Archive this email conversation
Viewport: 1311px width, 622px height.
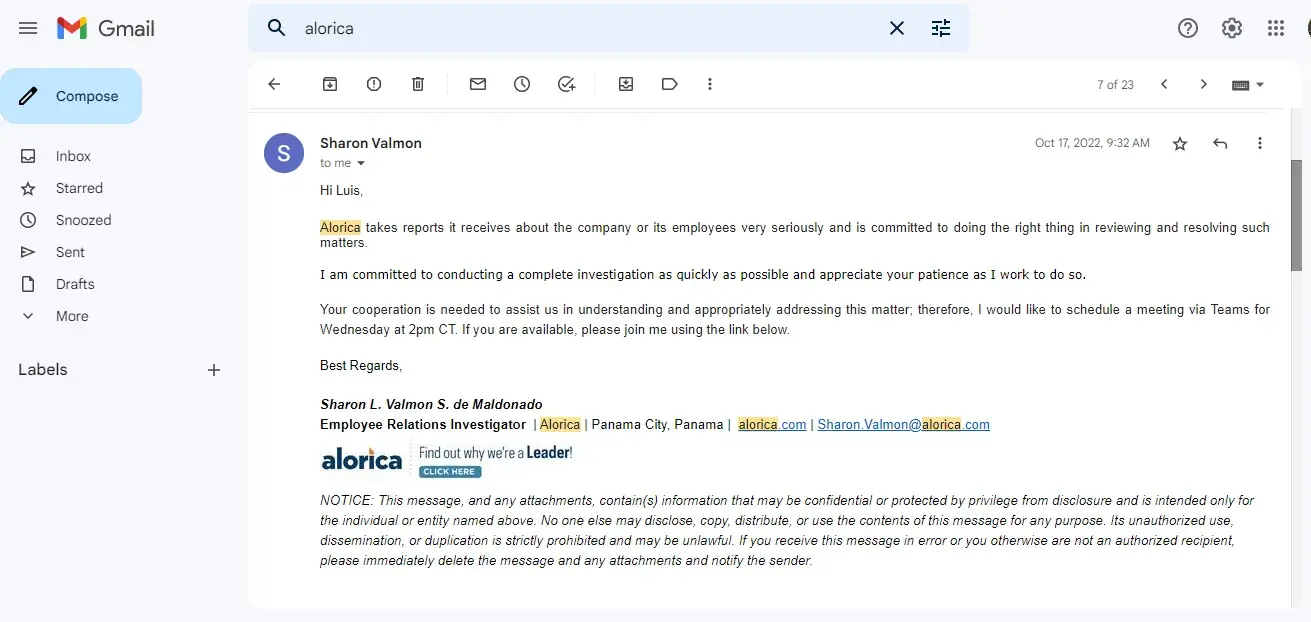tap(330, 85)
